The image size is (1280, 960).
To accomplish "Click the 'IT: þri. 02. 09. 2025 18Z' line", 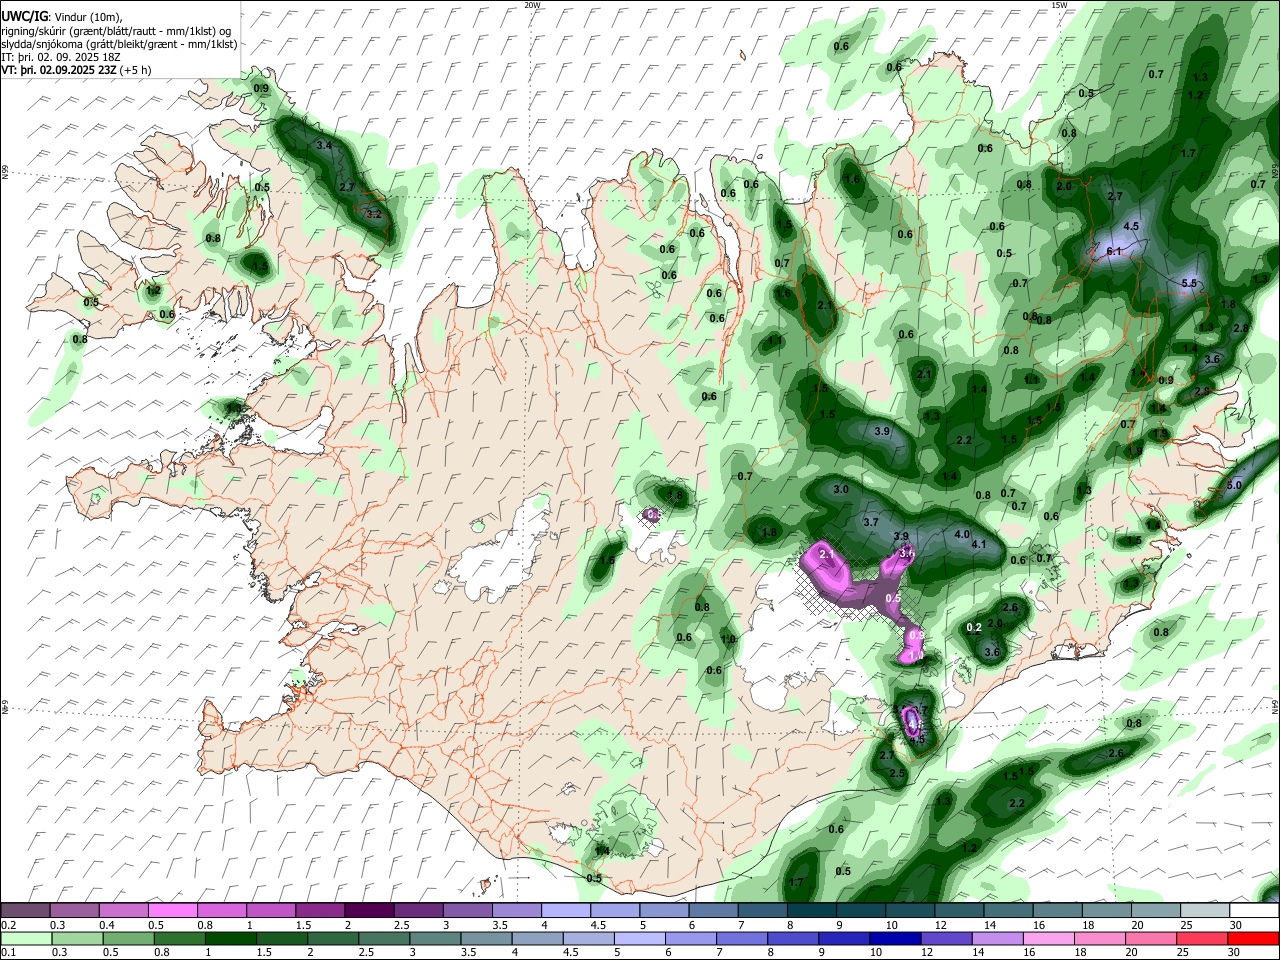I will pyautogui.click(x=60, y=57).
